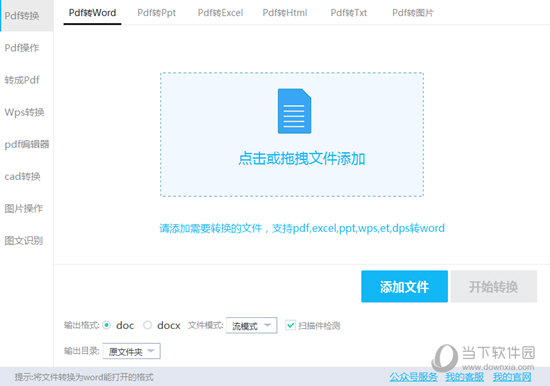The height and width of the screenshot is (386, 550).
Task: Open the 流模式 file mode dropdown
Action: [251, 325]
